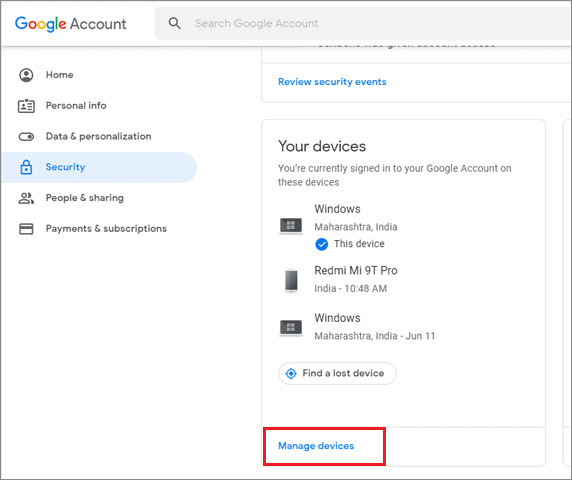This screenshot has height=480, width=572.
Task: Click the This device label
Action: [359, 244]
